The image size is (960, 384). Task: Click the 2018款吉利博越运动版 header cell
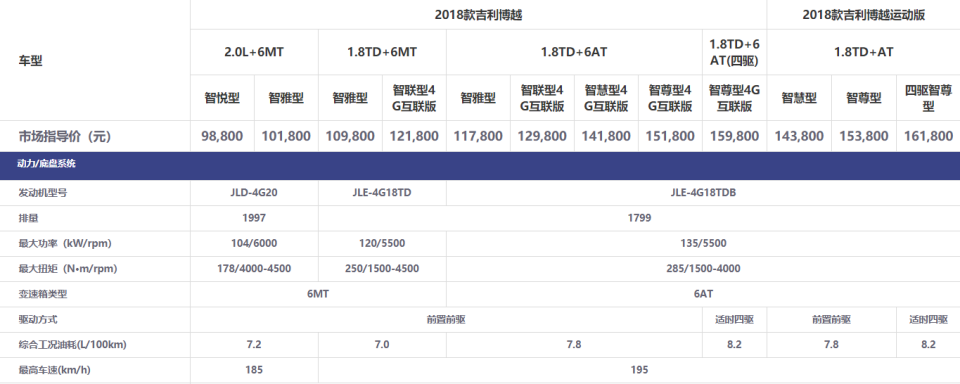tap(863, 15)
